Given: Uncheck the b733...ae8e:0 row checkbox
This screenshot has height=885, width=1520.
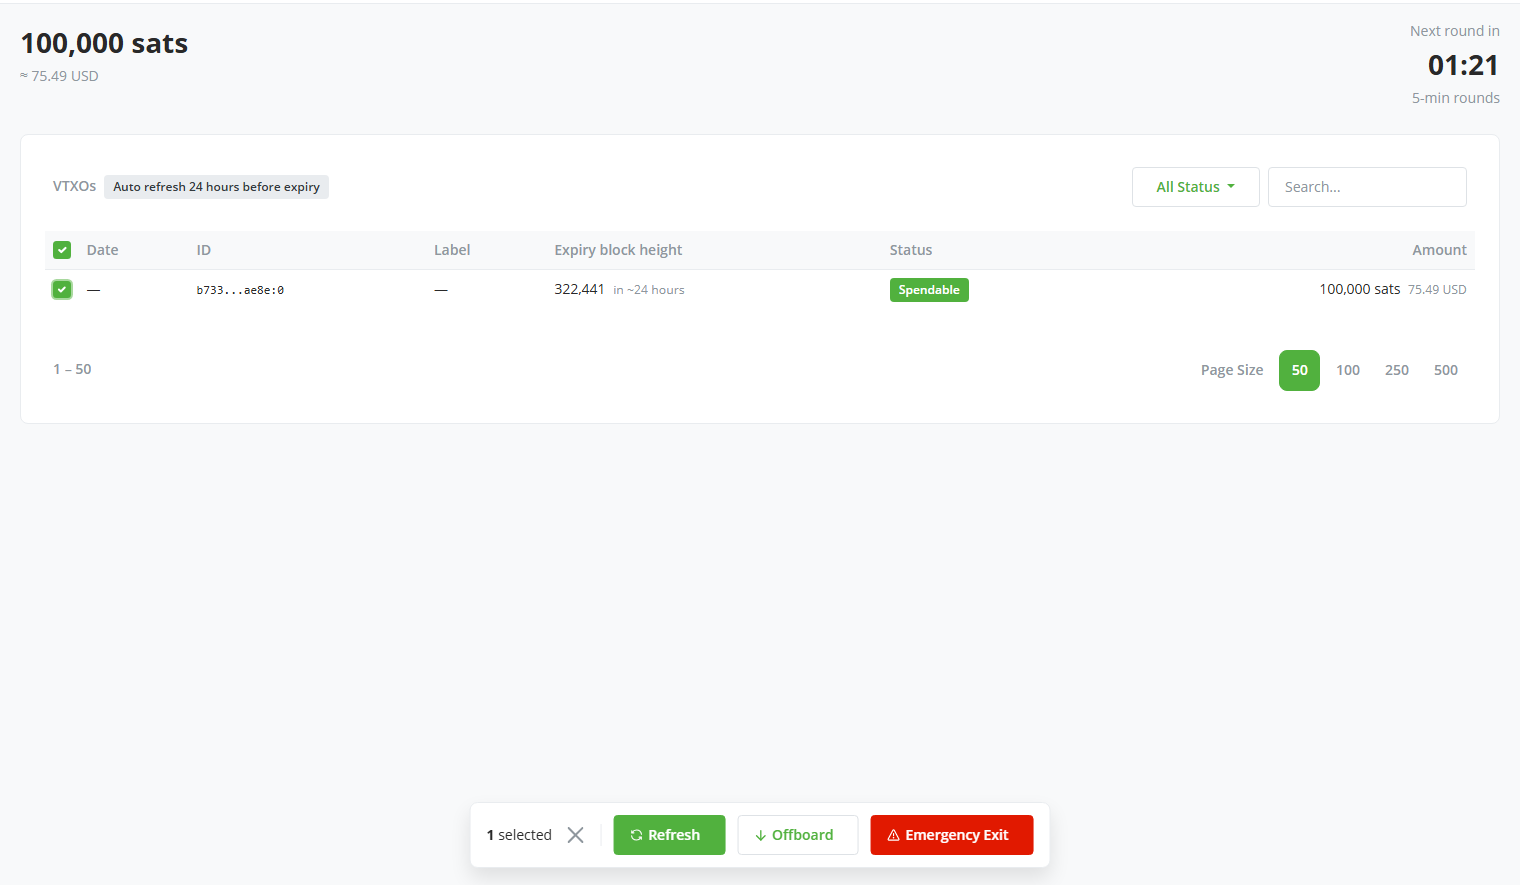Looking at the screenshot, I should tap(62, 290).
